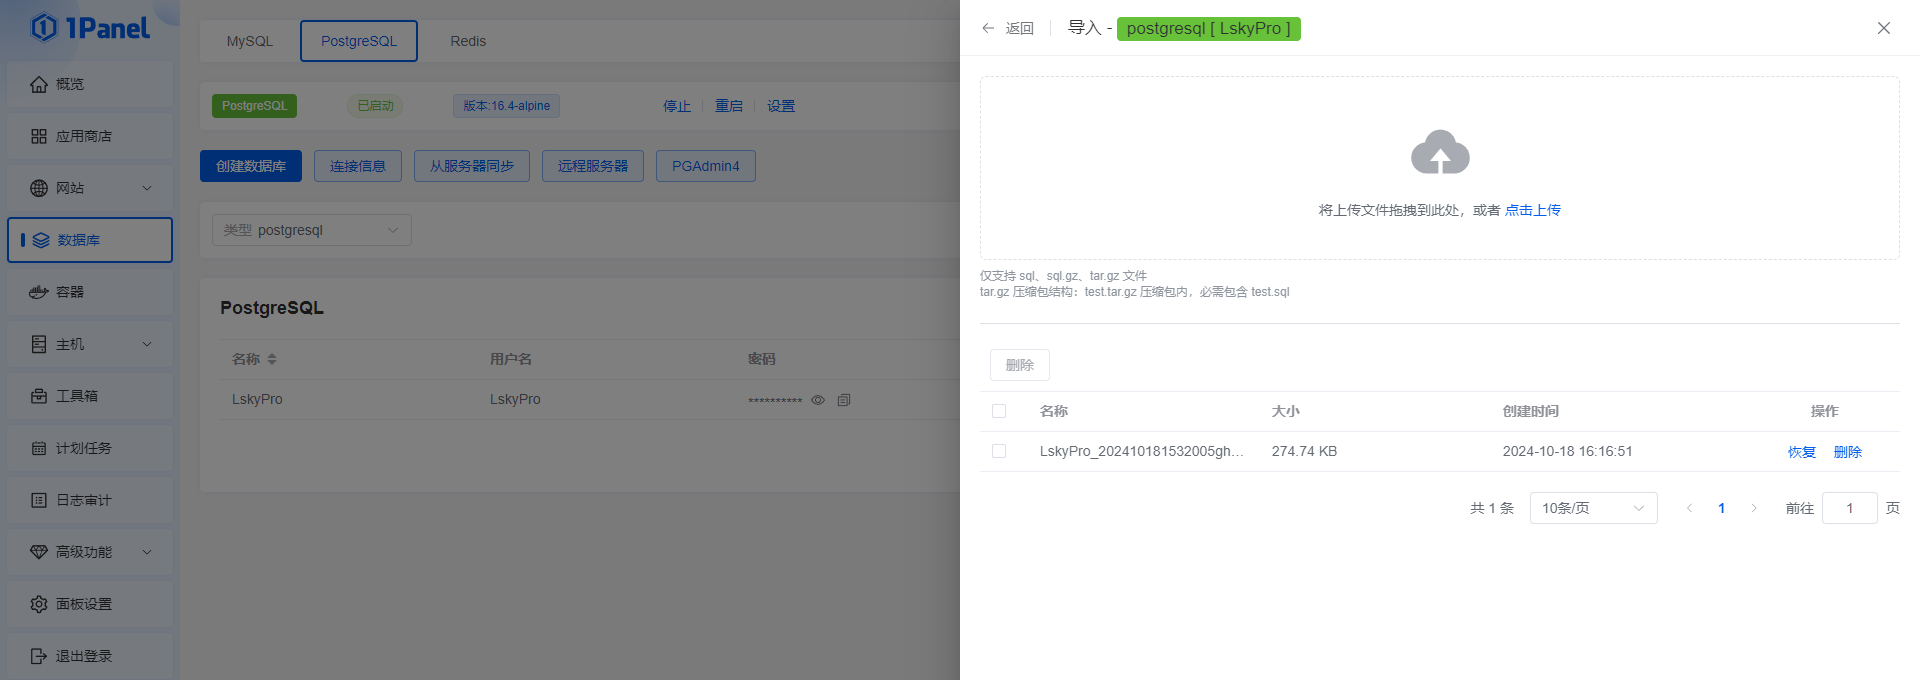This screenshot has height=680, width=1920.
Task: Click the 日志审计 log icon
Action: pyautogui.click(x=39, y=500)
